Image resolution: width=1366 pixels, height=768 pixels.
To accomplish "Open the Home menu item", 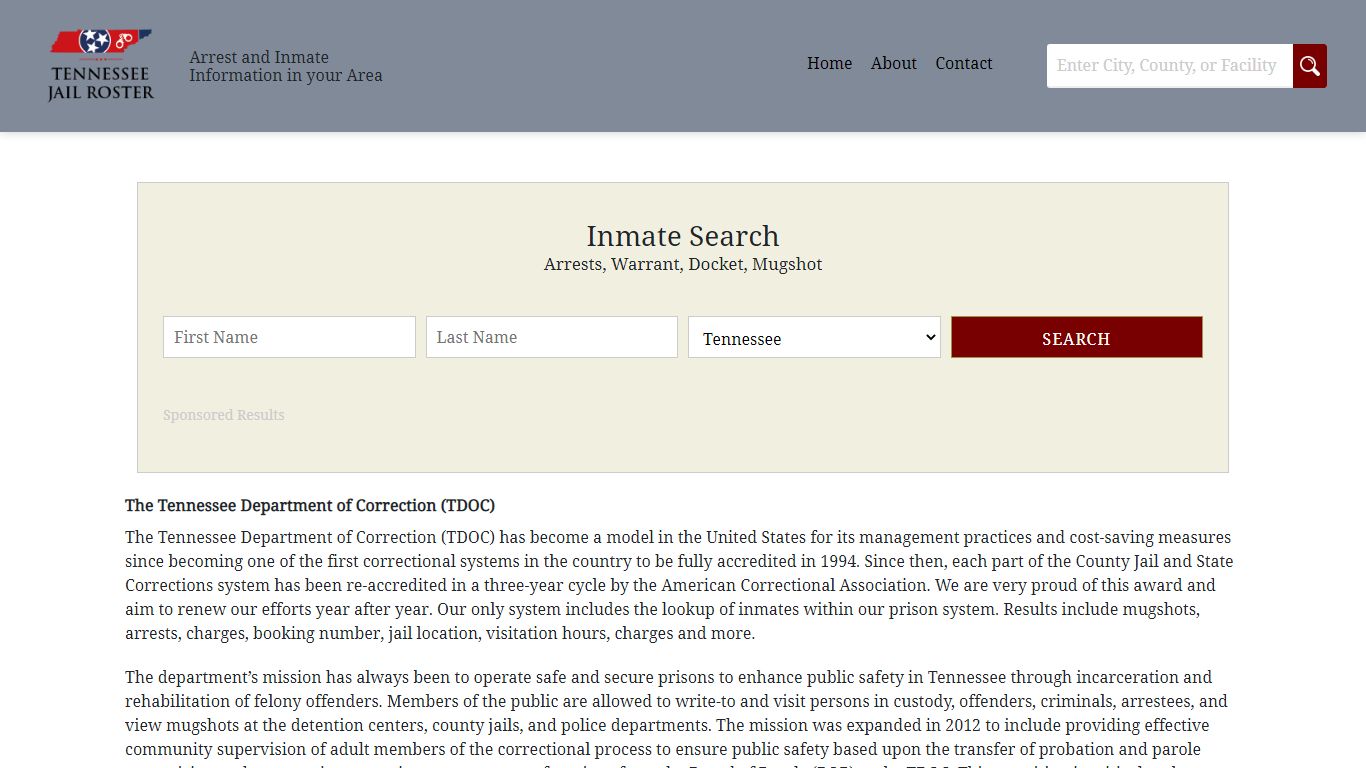I will click(x=829, y=63).
